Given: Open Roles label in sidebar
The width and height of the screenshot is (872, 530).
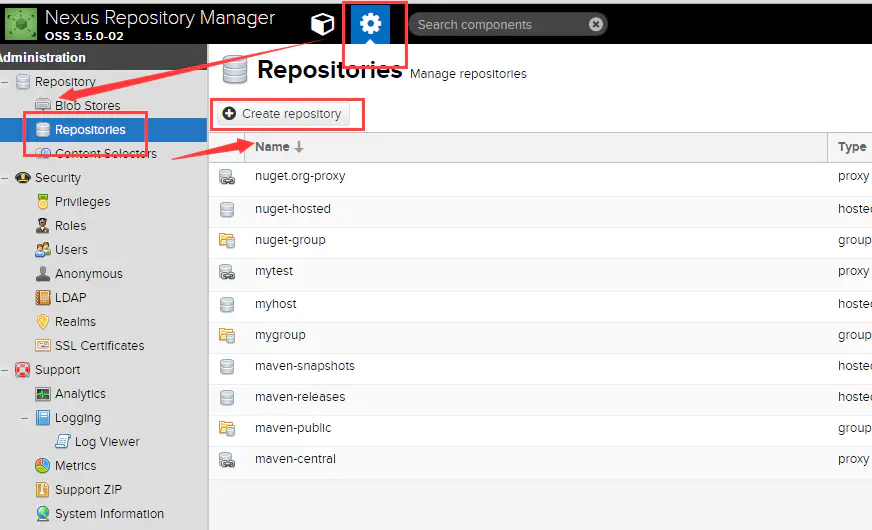Looking at the screenshot, I should [71, 226].
